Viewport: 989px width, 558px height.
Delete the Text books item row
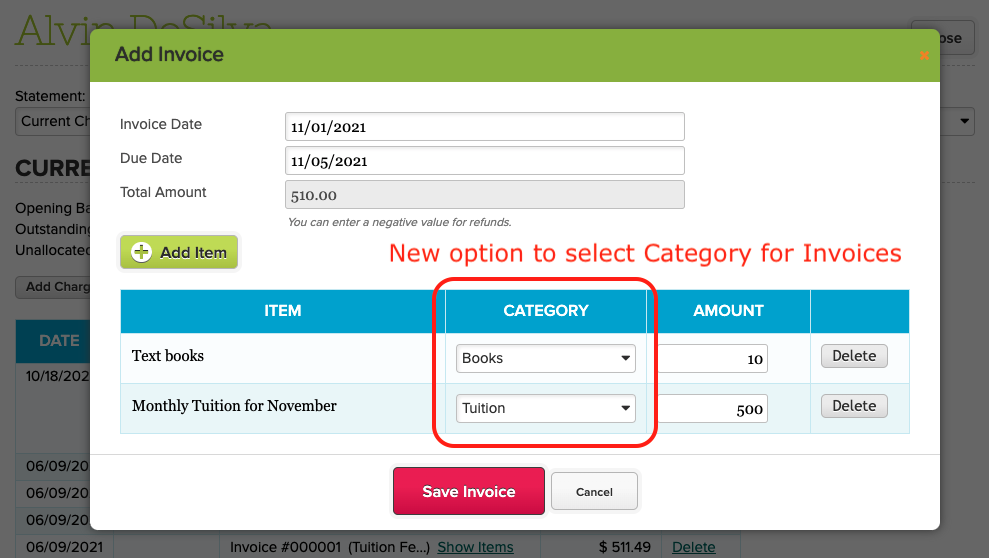tap(854, 356)
